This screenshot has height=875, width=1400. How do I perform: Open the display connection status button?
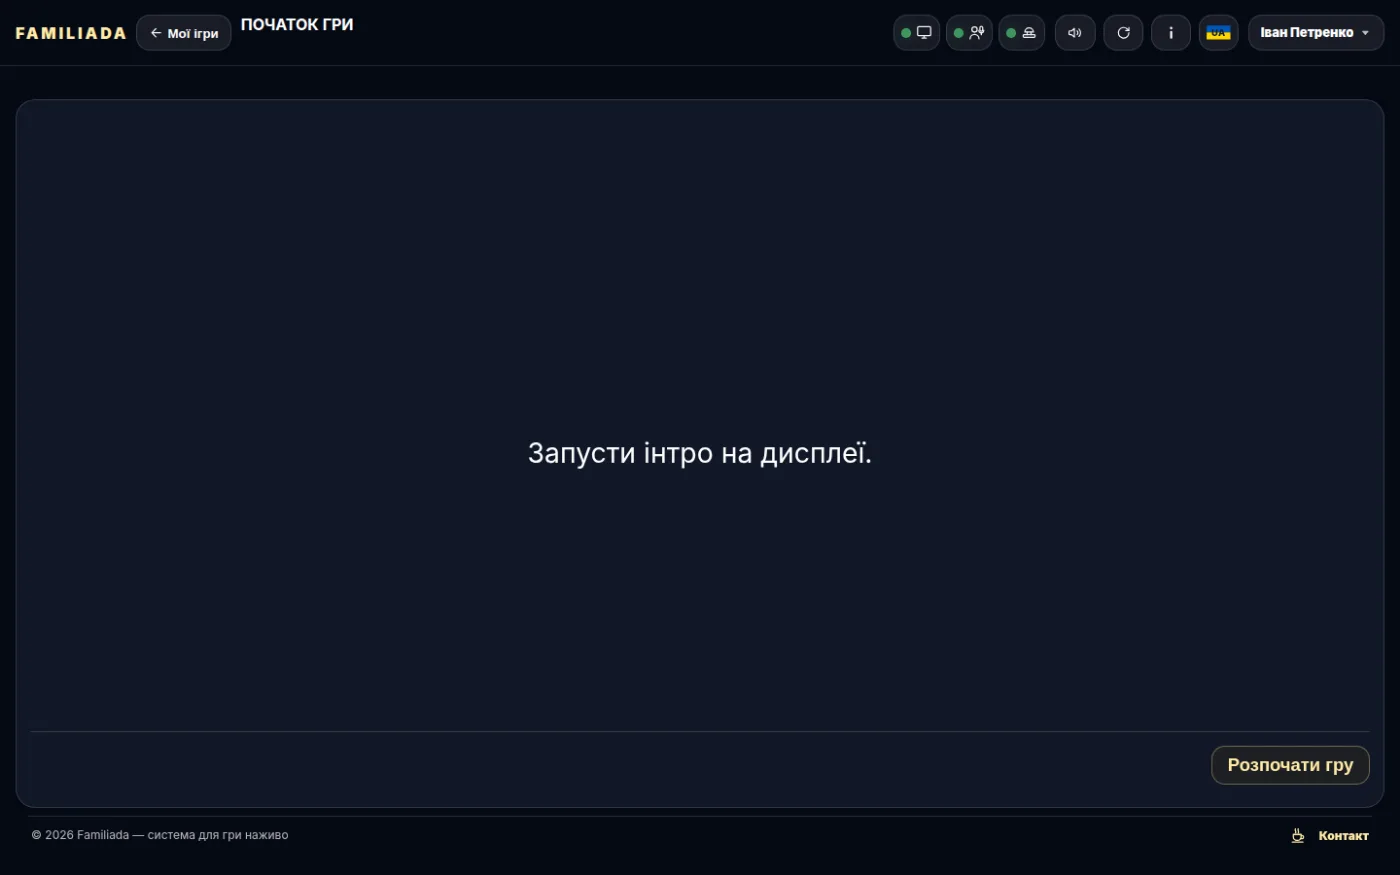pyautogui.click(x=916, y=33)
